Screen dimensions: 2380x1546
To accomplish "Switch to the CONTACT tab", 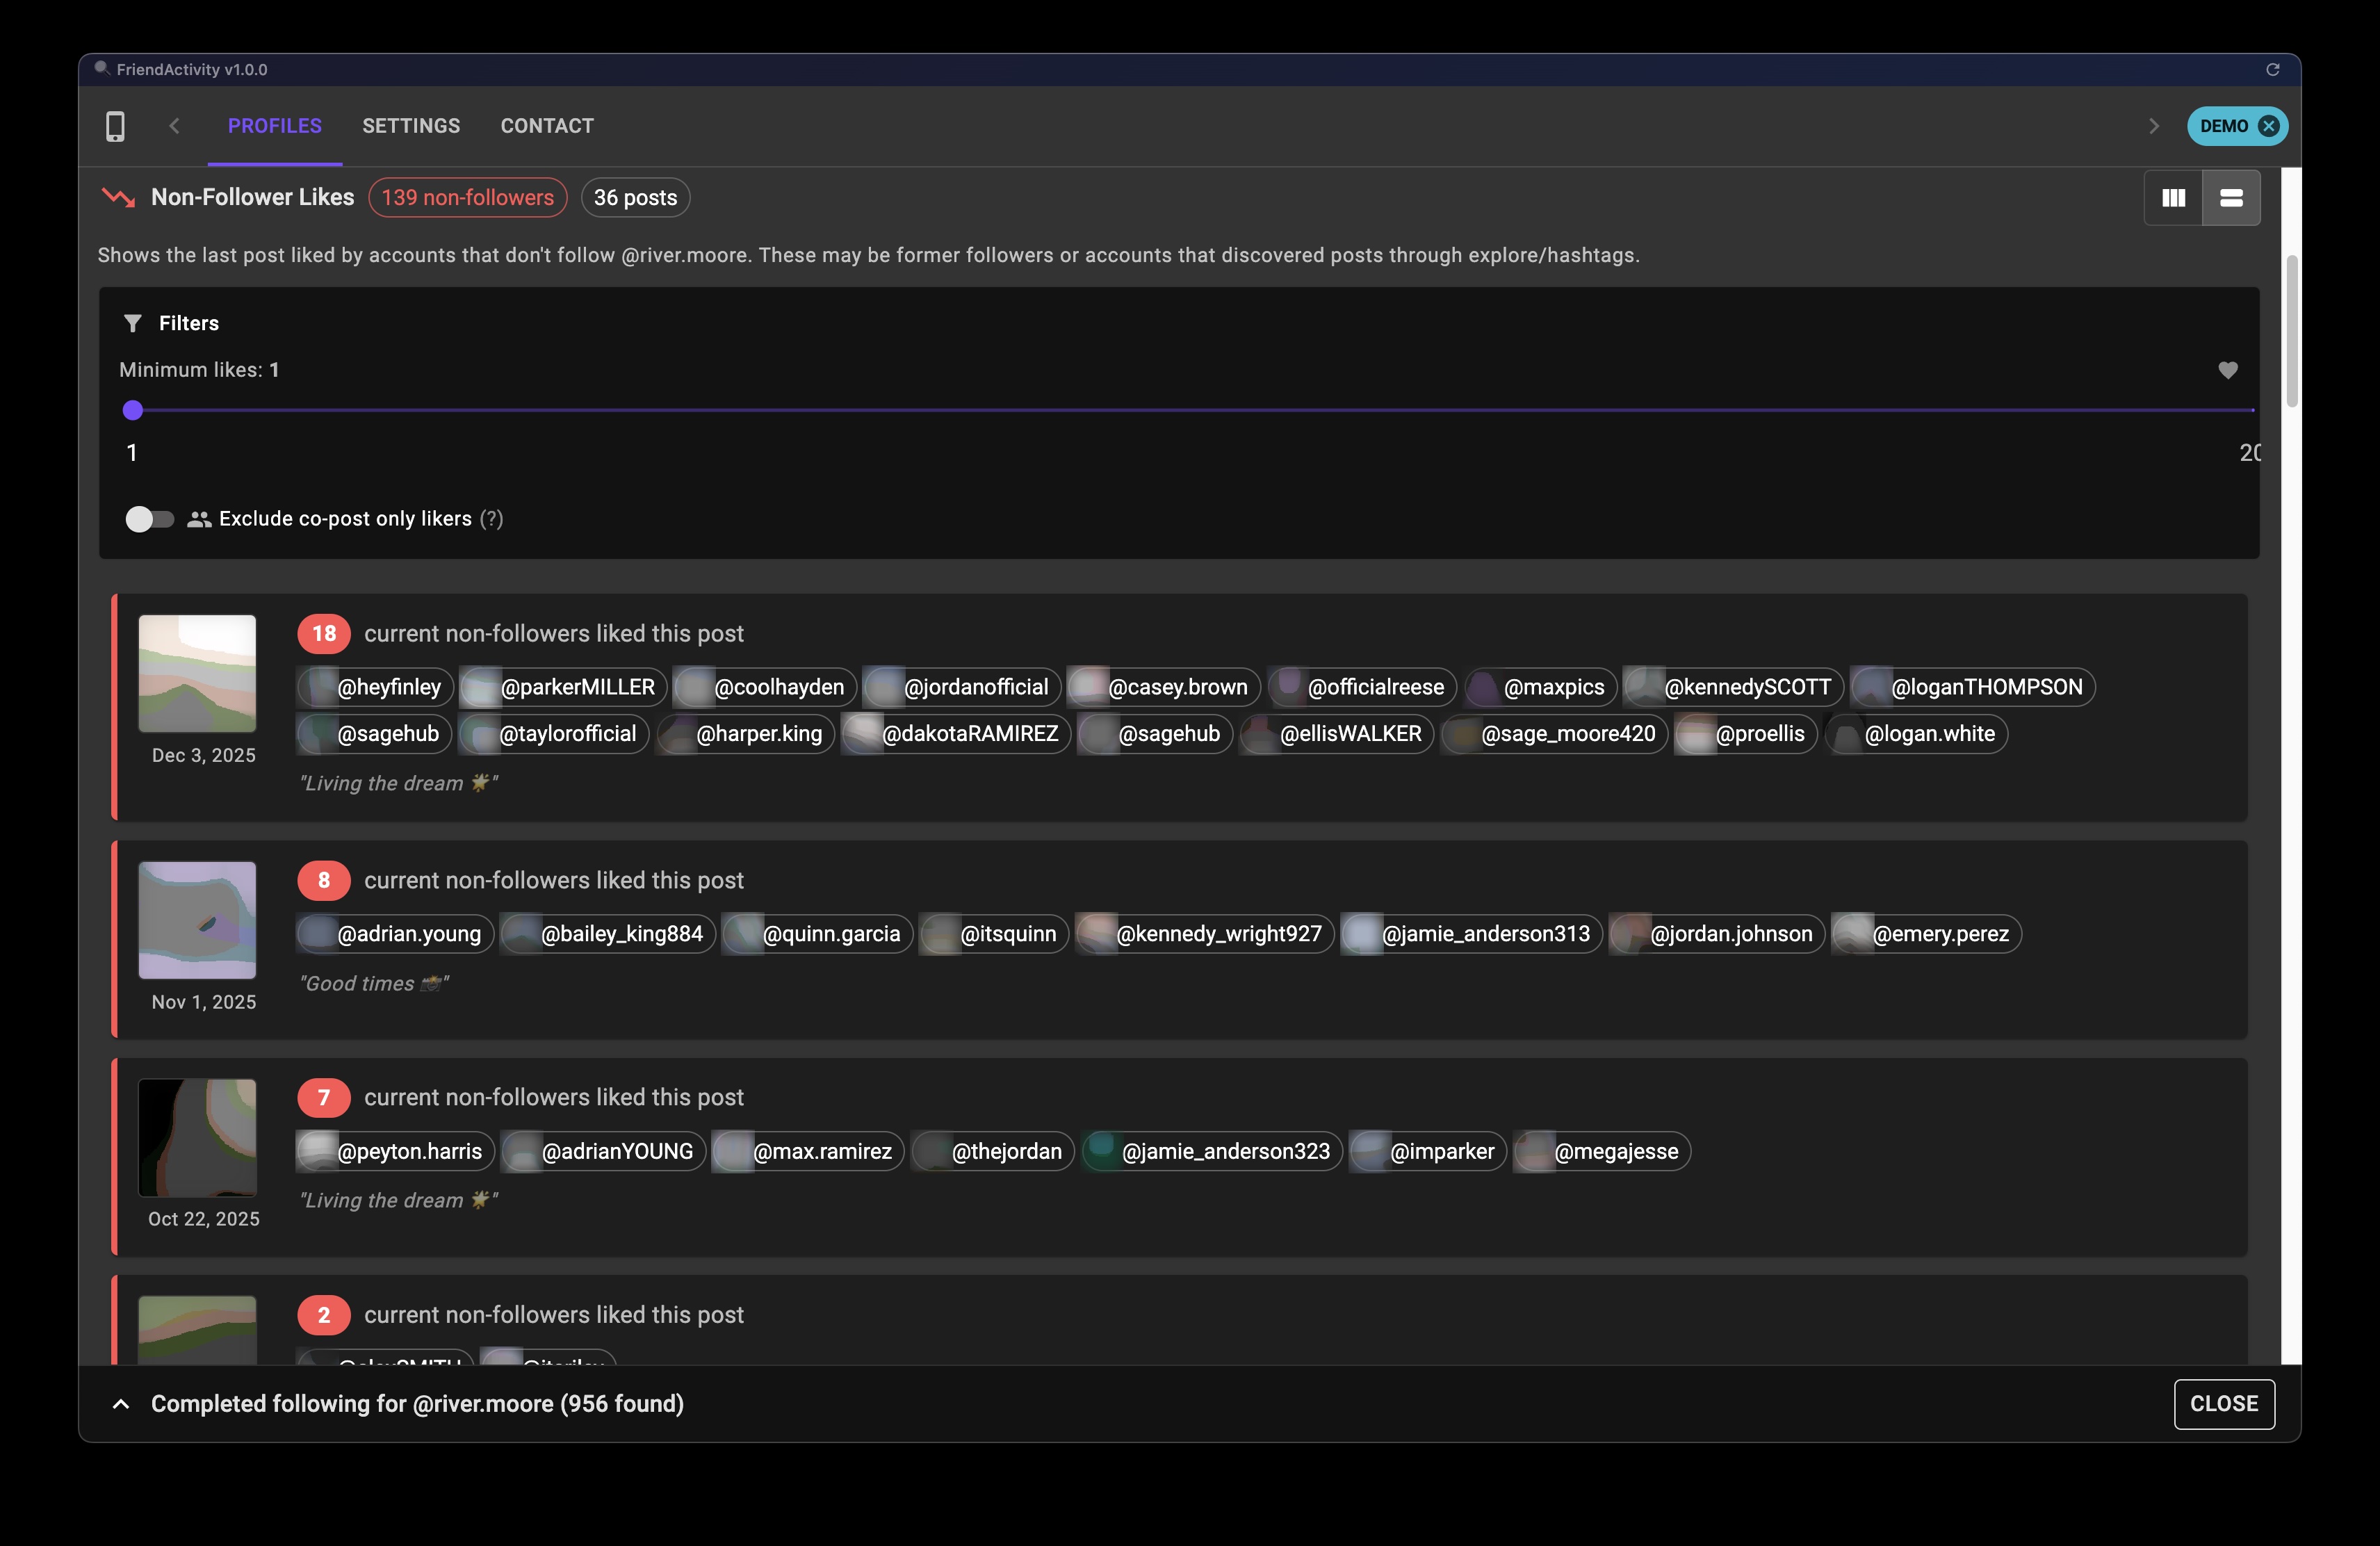I will (x=546, y=126).
